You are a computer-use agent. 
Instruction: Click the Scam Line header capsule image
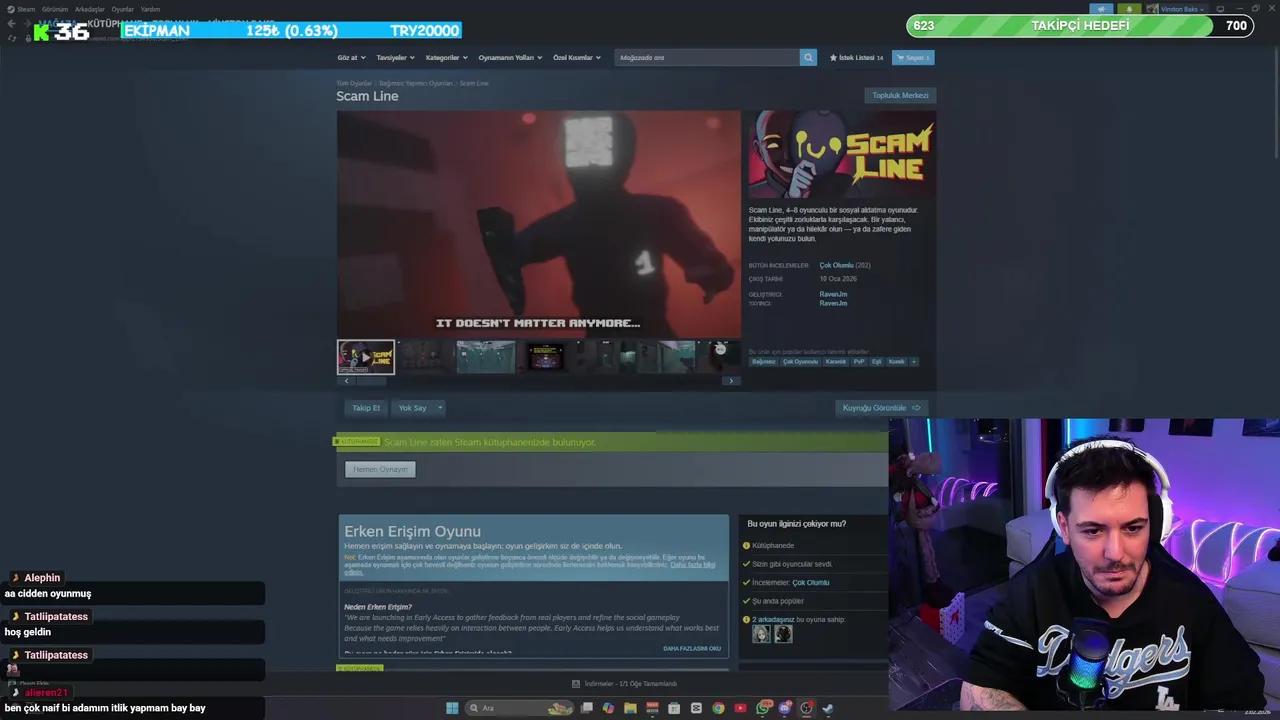click(842, 154)
